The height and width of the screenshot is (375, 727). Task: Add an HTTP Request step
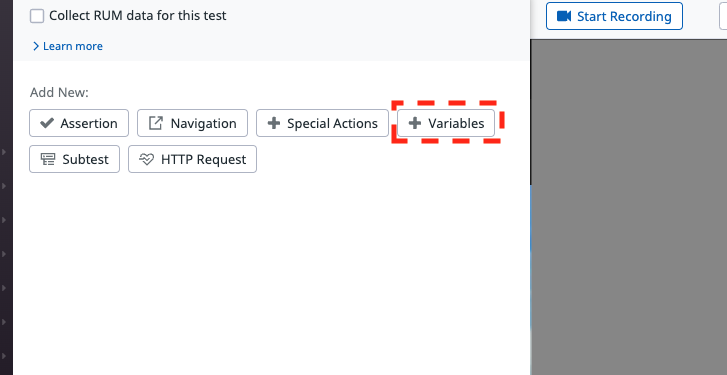[x=192, y=159]
